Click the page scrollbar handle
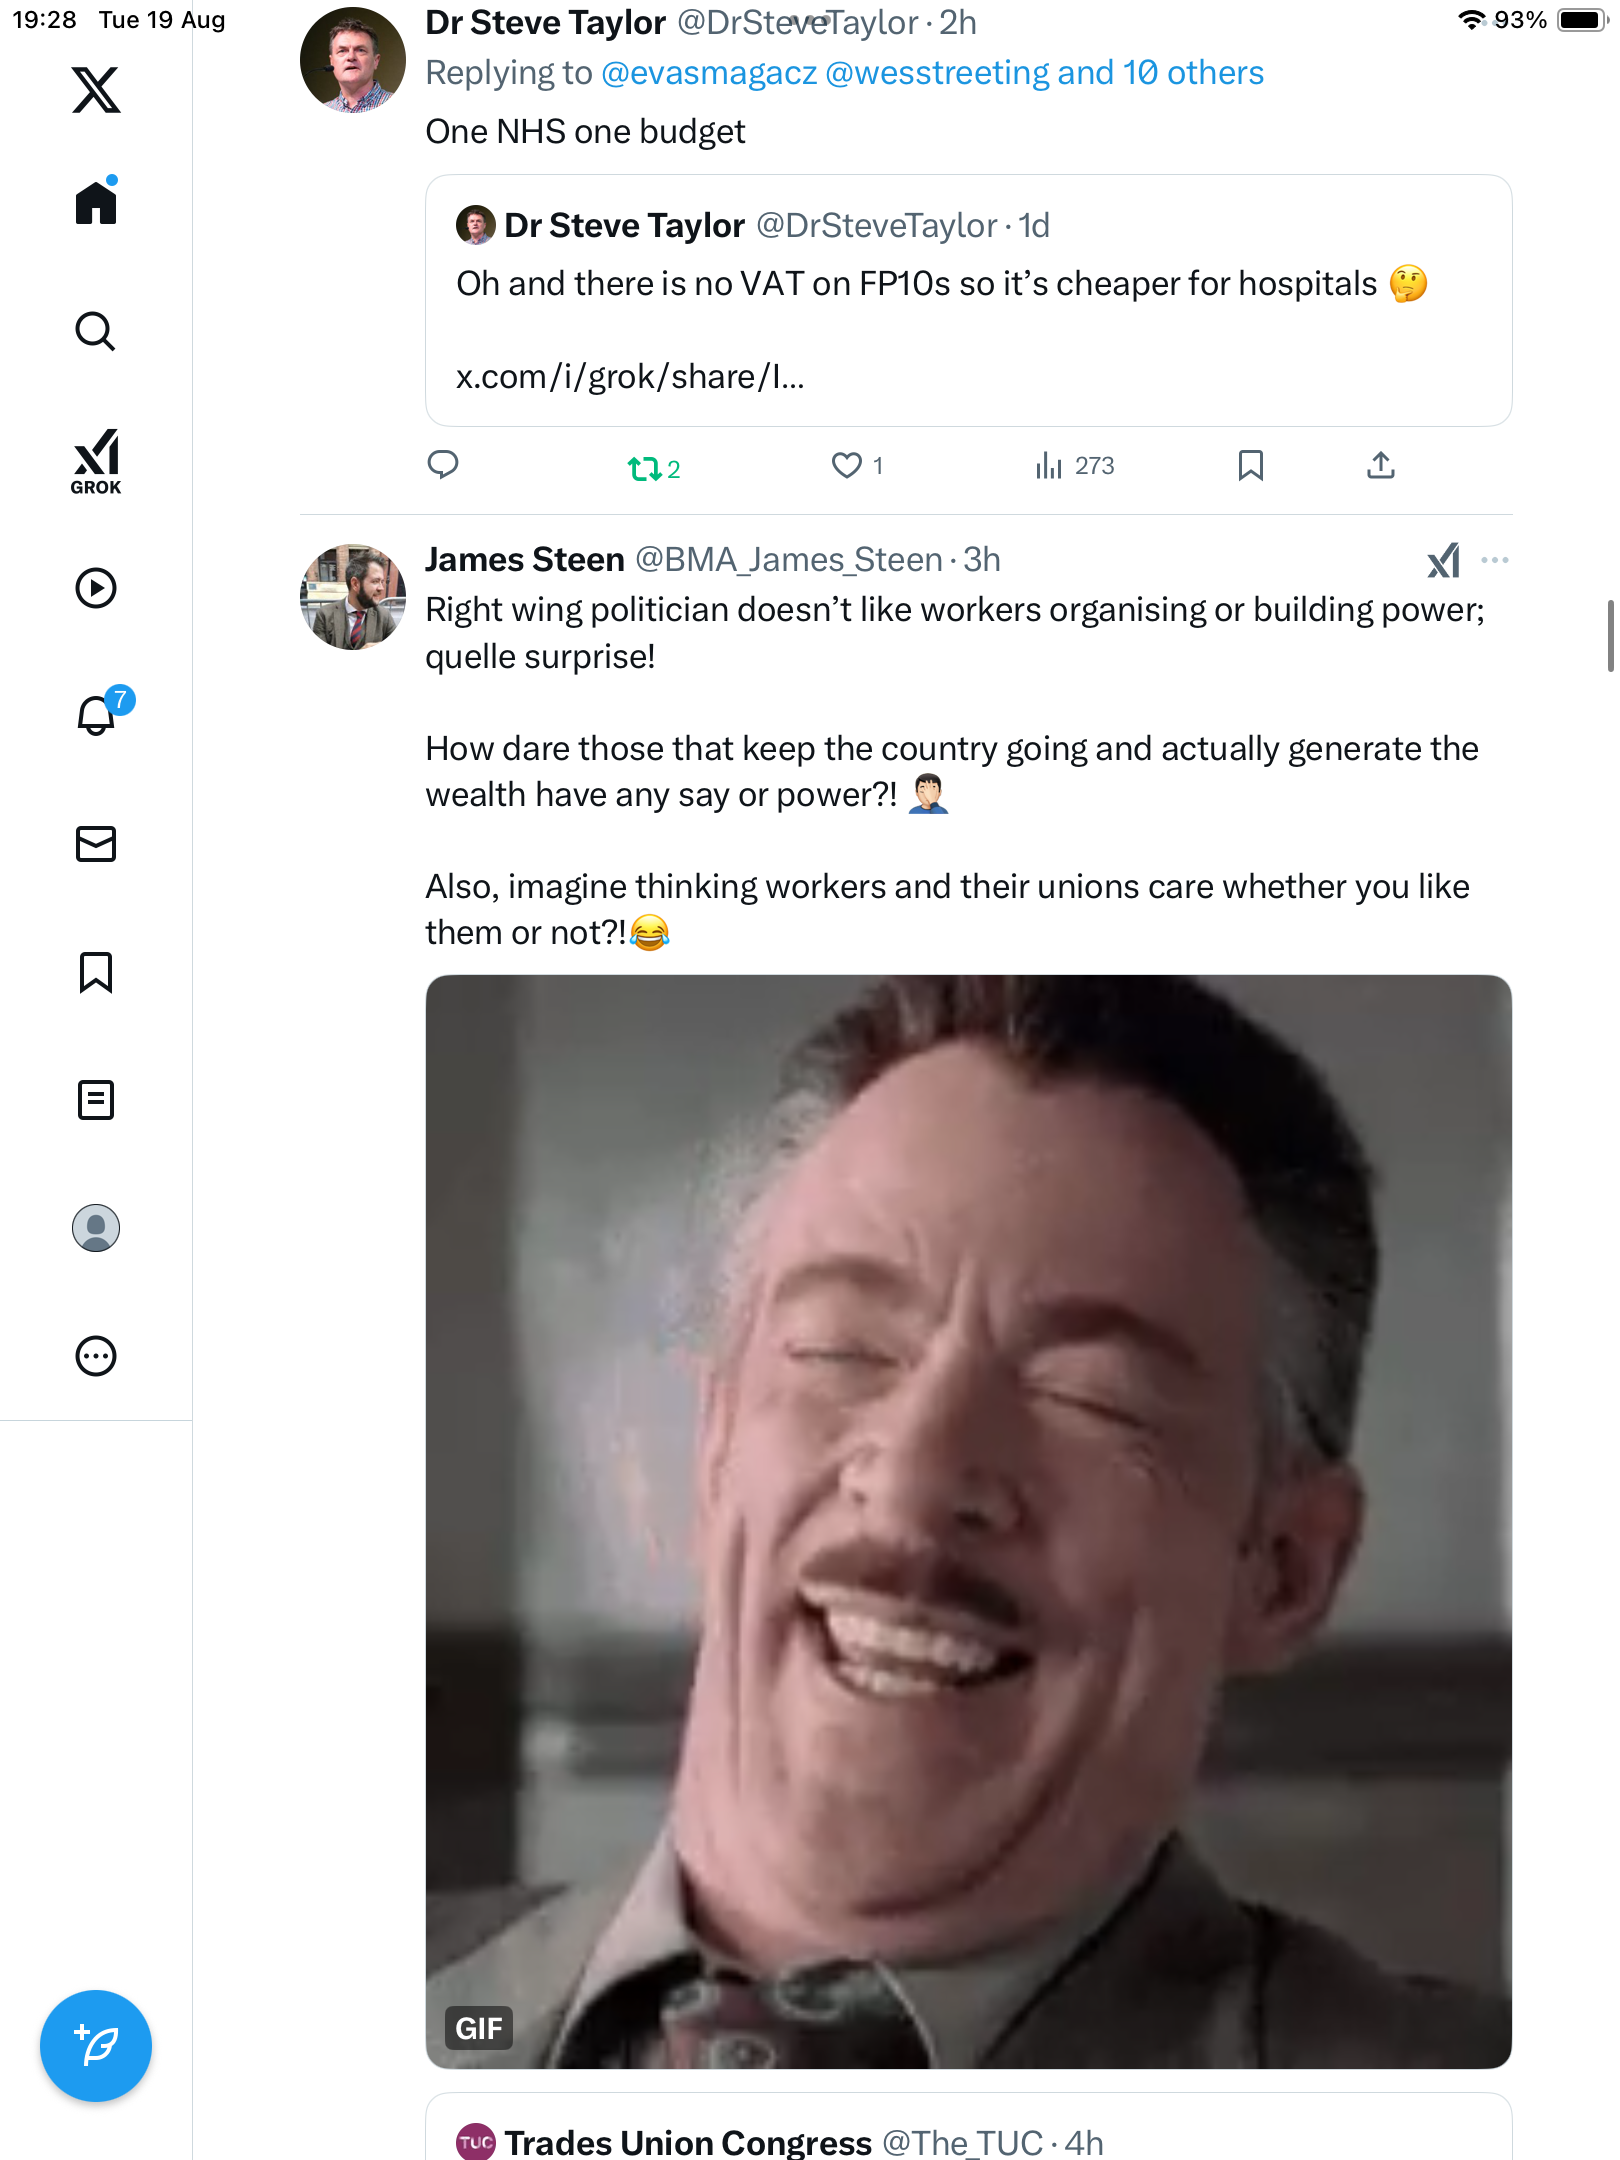 [x=1610, y=636]
